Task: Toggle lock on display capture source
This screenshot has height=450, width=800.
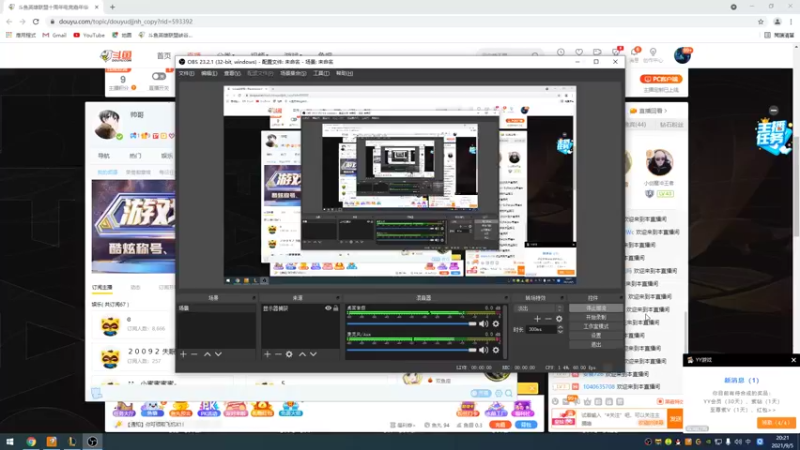Action: pyautogui.click(x=336, y=308)
